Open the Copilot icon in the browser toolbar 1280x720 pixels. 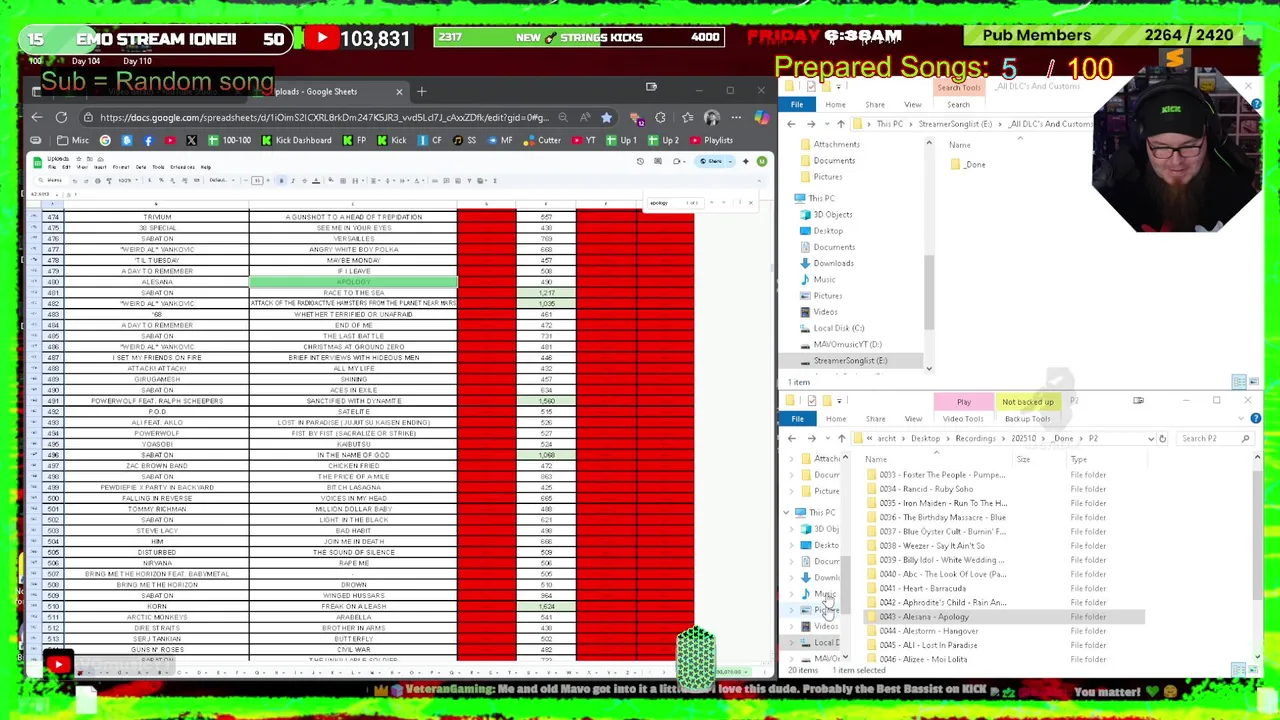coord(762,117)
